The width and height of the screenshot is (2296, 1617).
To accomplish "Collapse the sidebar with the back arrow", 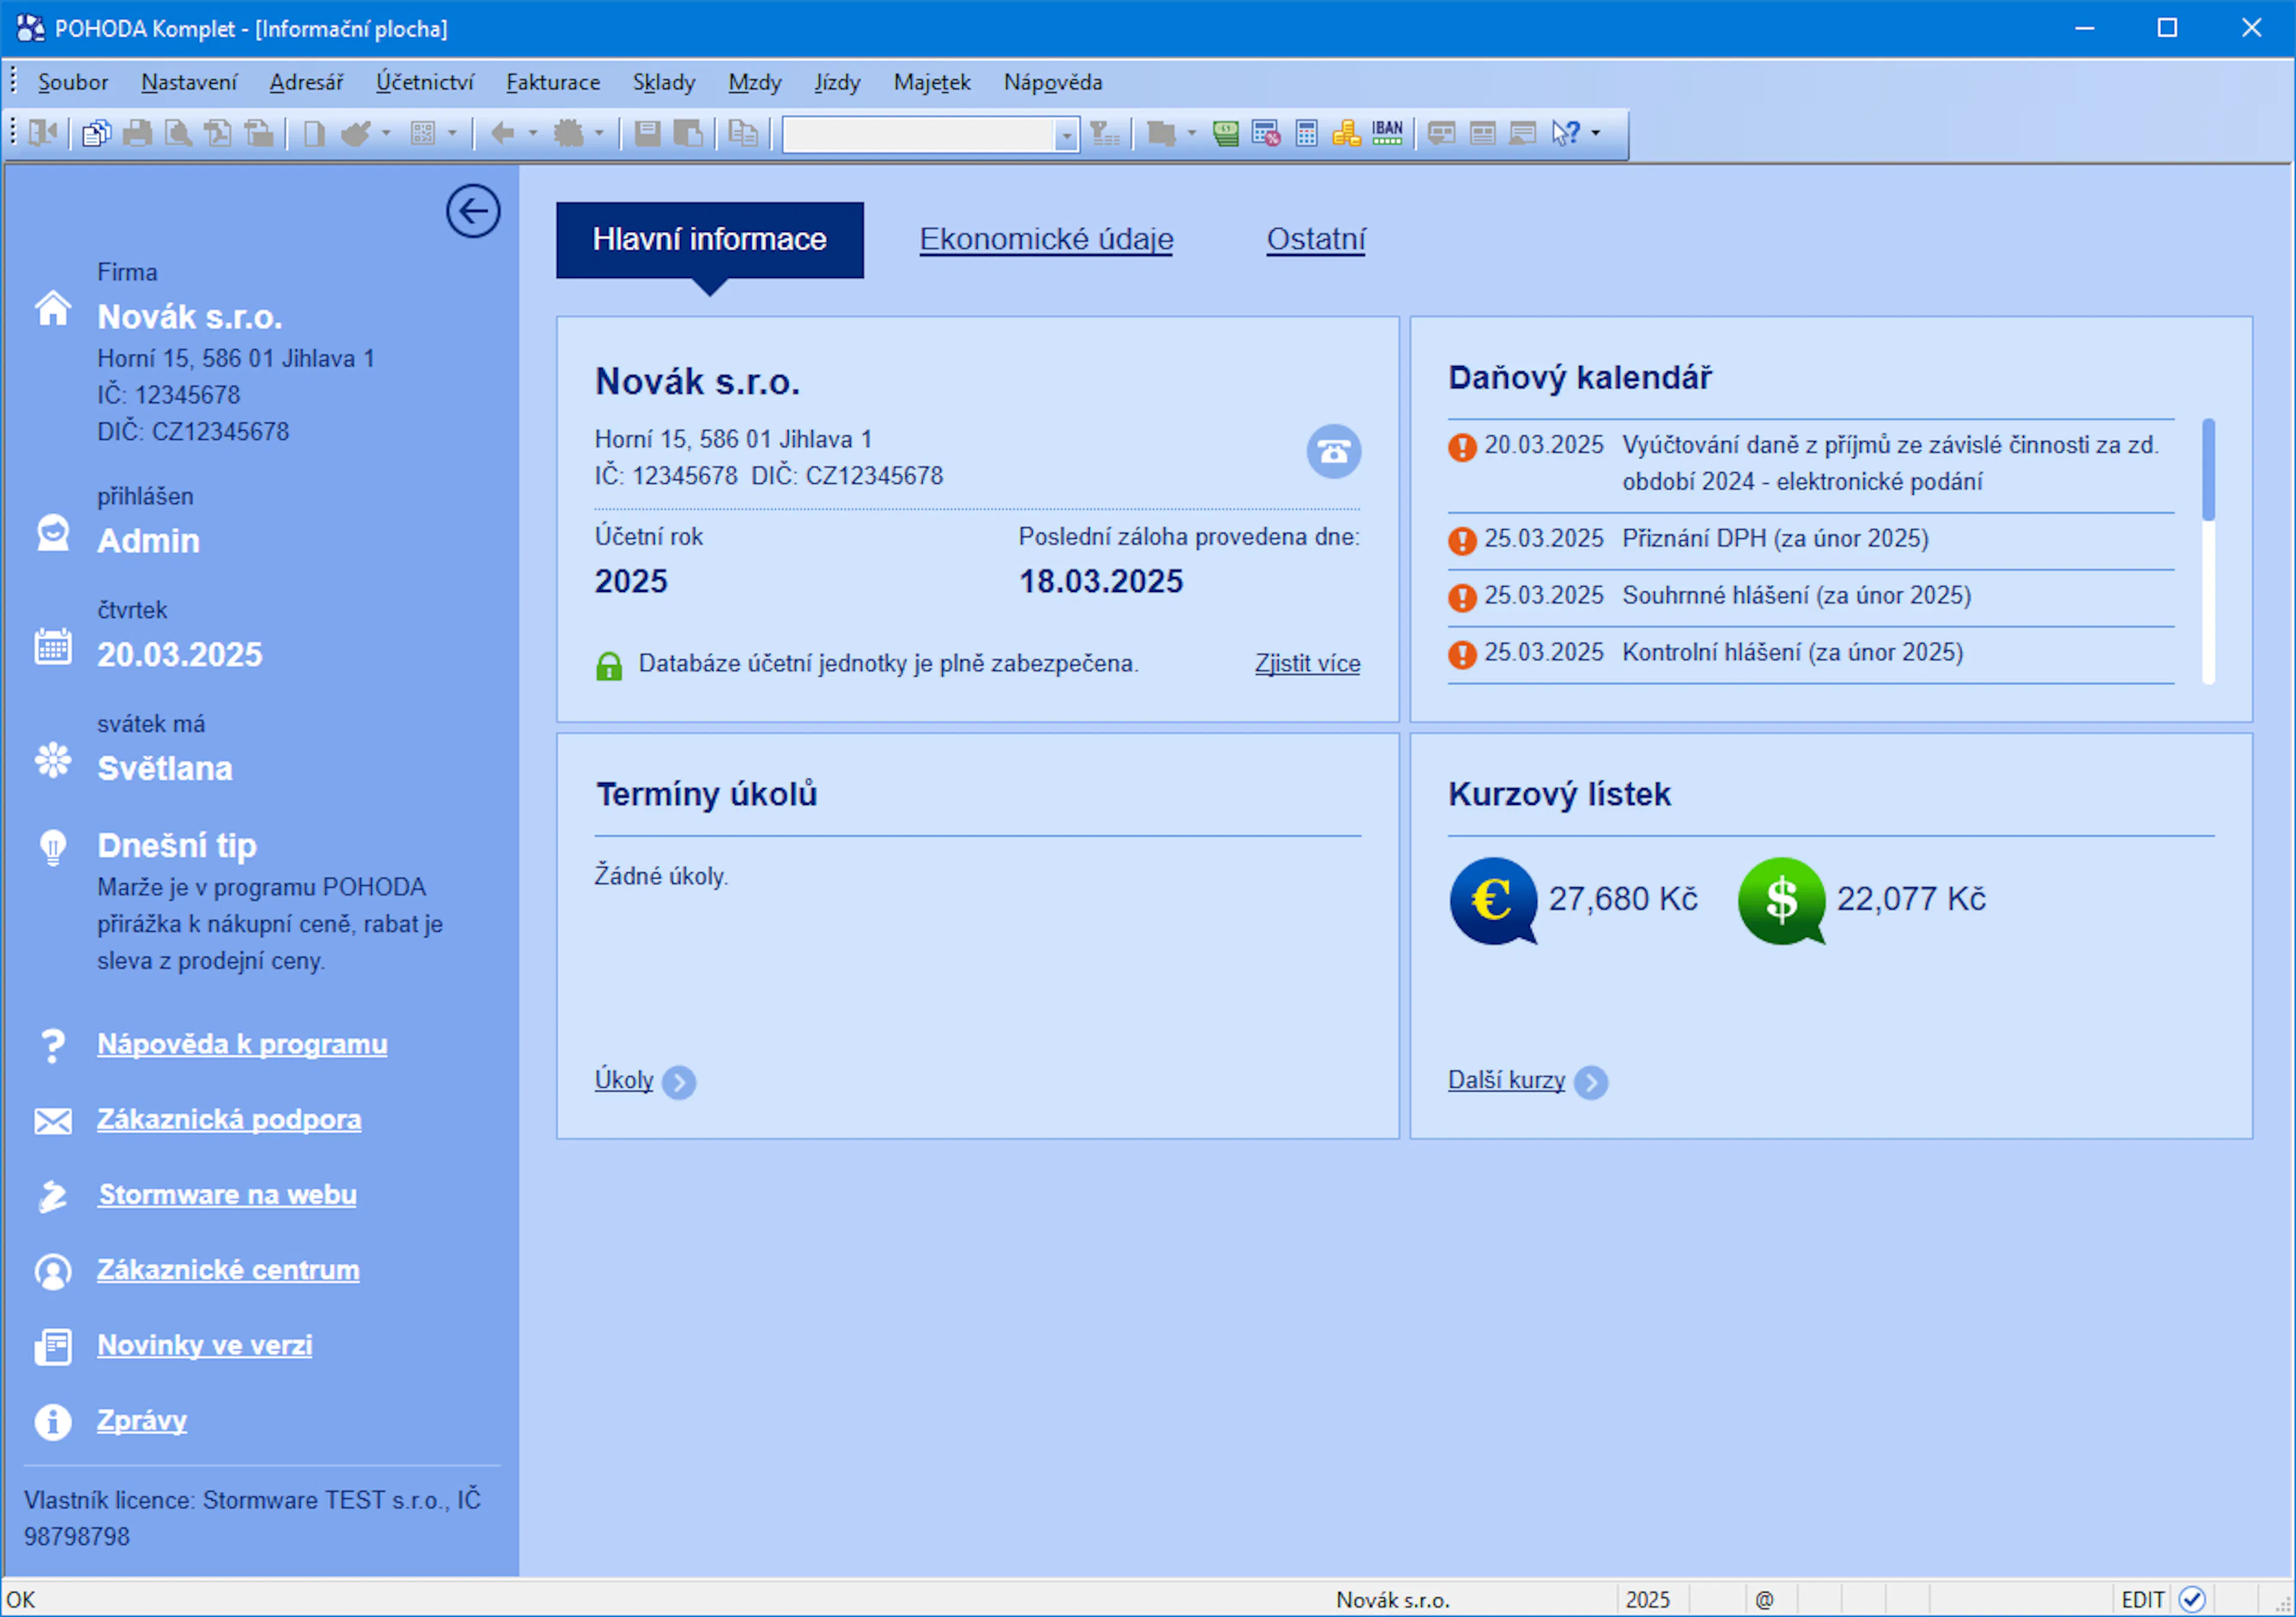I will point(472,211).
